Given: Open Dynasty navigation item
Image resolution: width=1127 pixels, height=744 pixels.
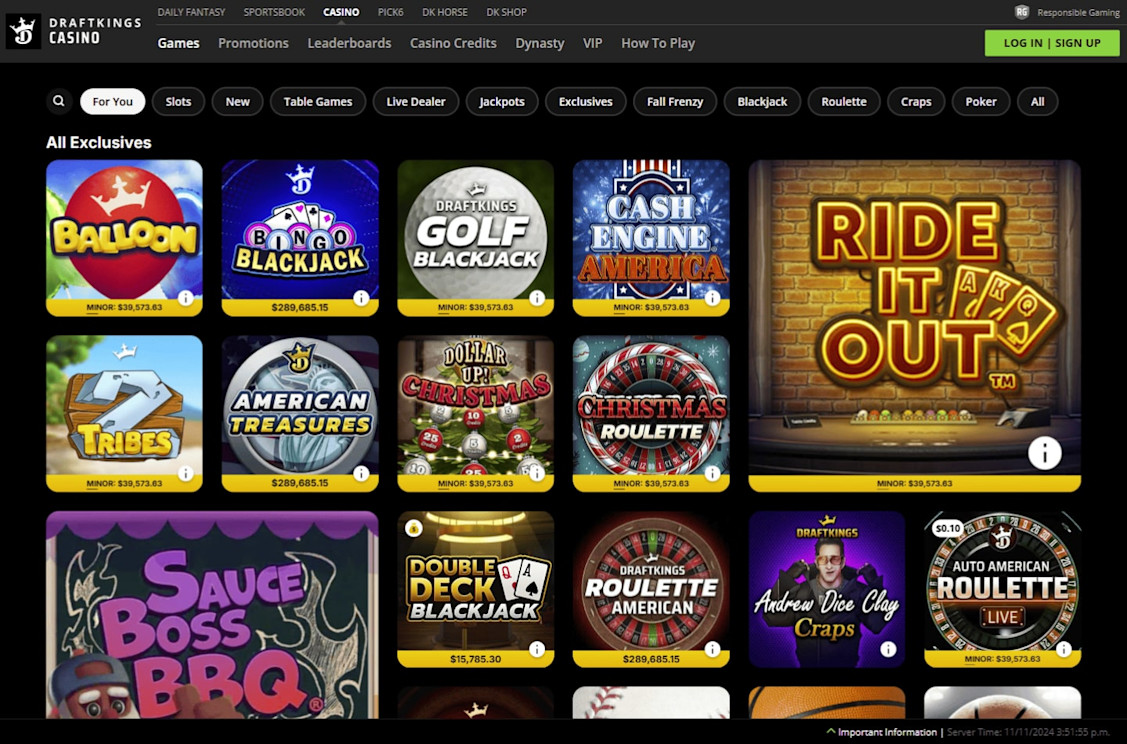Looking at the screenshot, I should pos(540,43).
